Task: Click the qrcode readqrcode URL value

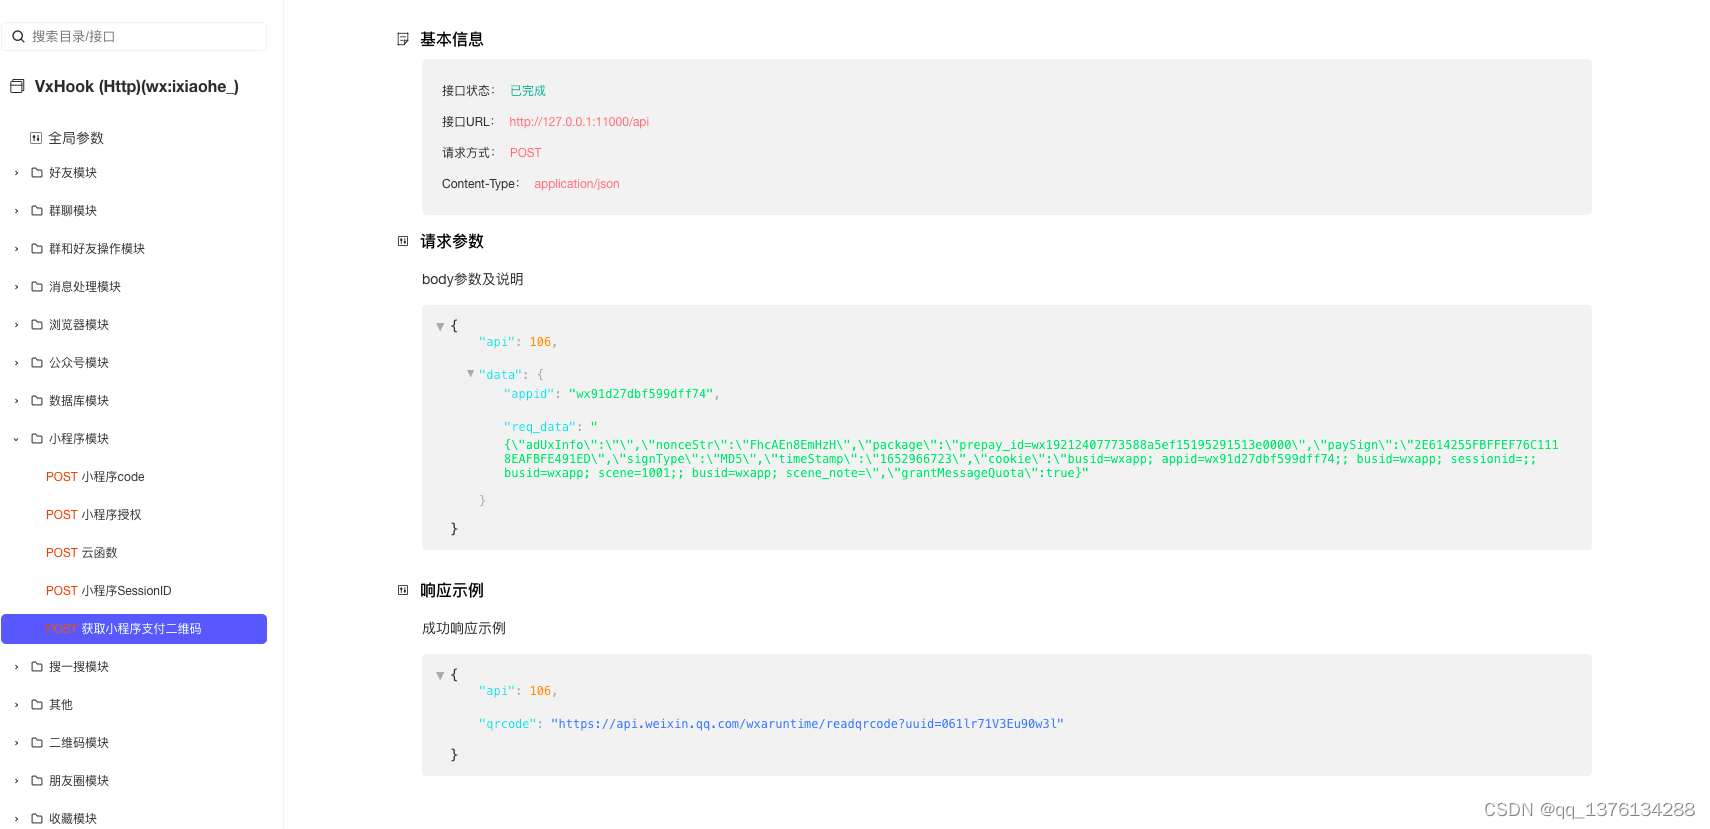Action: [807, 724]
